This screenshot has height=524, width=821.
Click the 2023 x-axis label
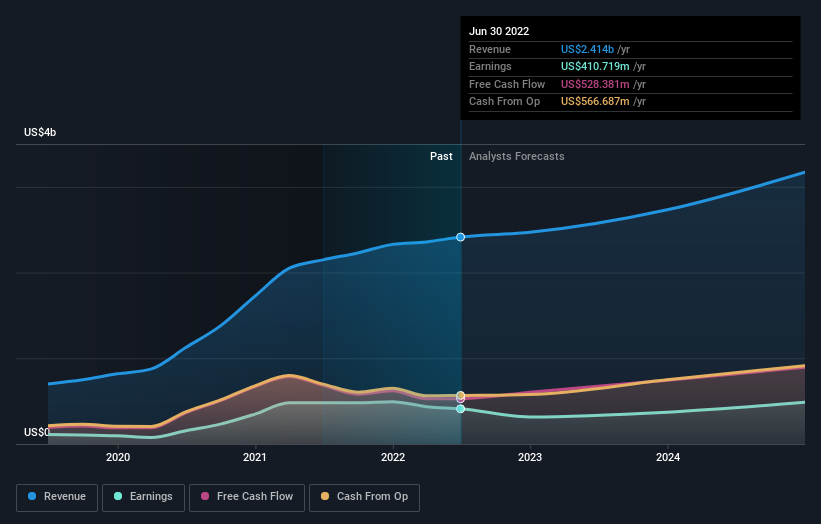[530, 457]
